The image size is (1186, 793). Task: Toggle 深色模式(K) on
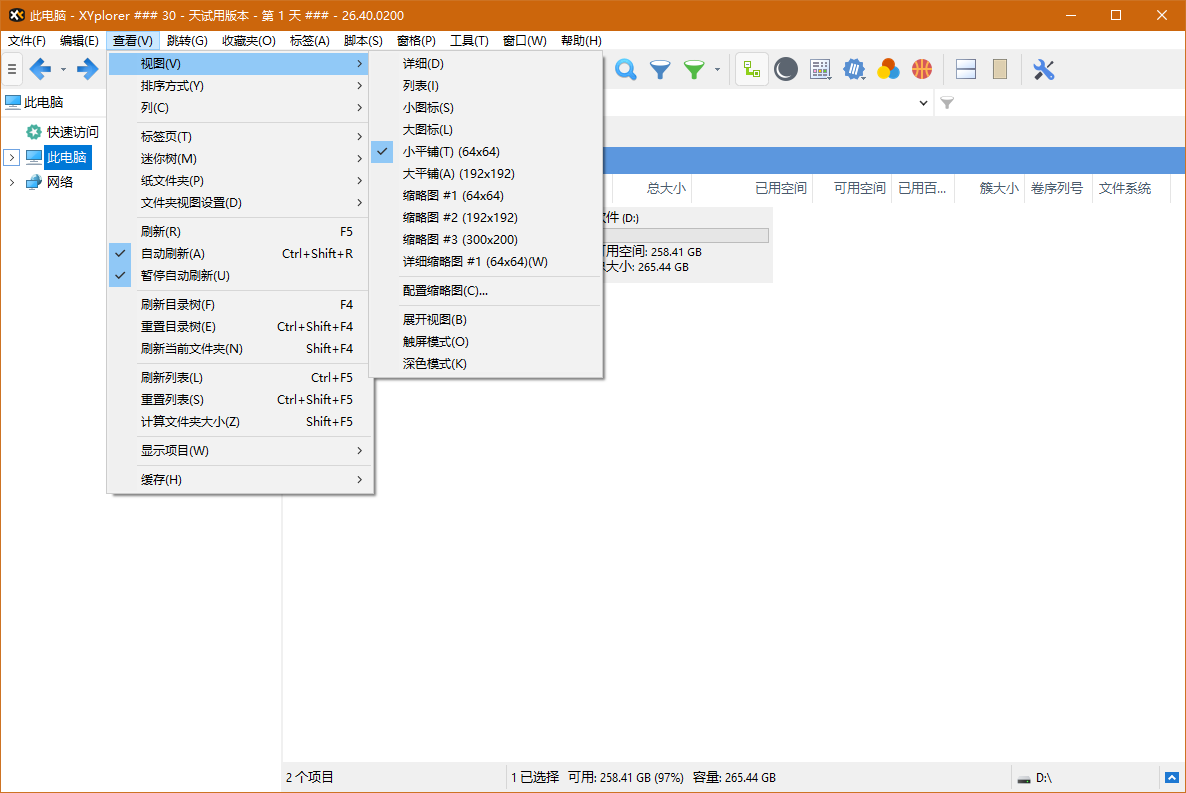(x=486, y=364)
